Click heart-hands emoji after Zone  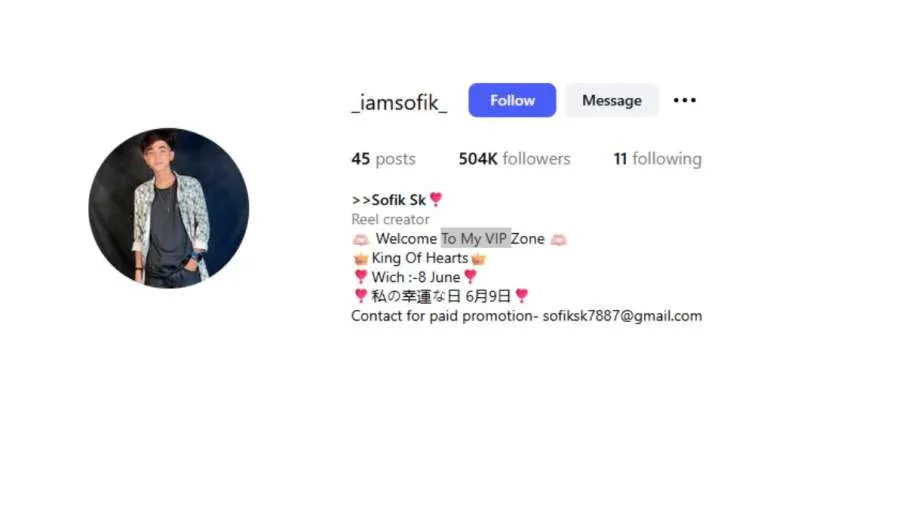(x=558, y=239)
